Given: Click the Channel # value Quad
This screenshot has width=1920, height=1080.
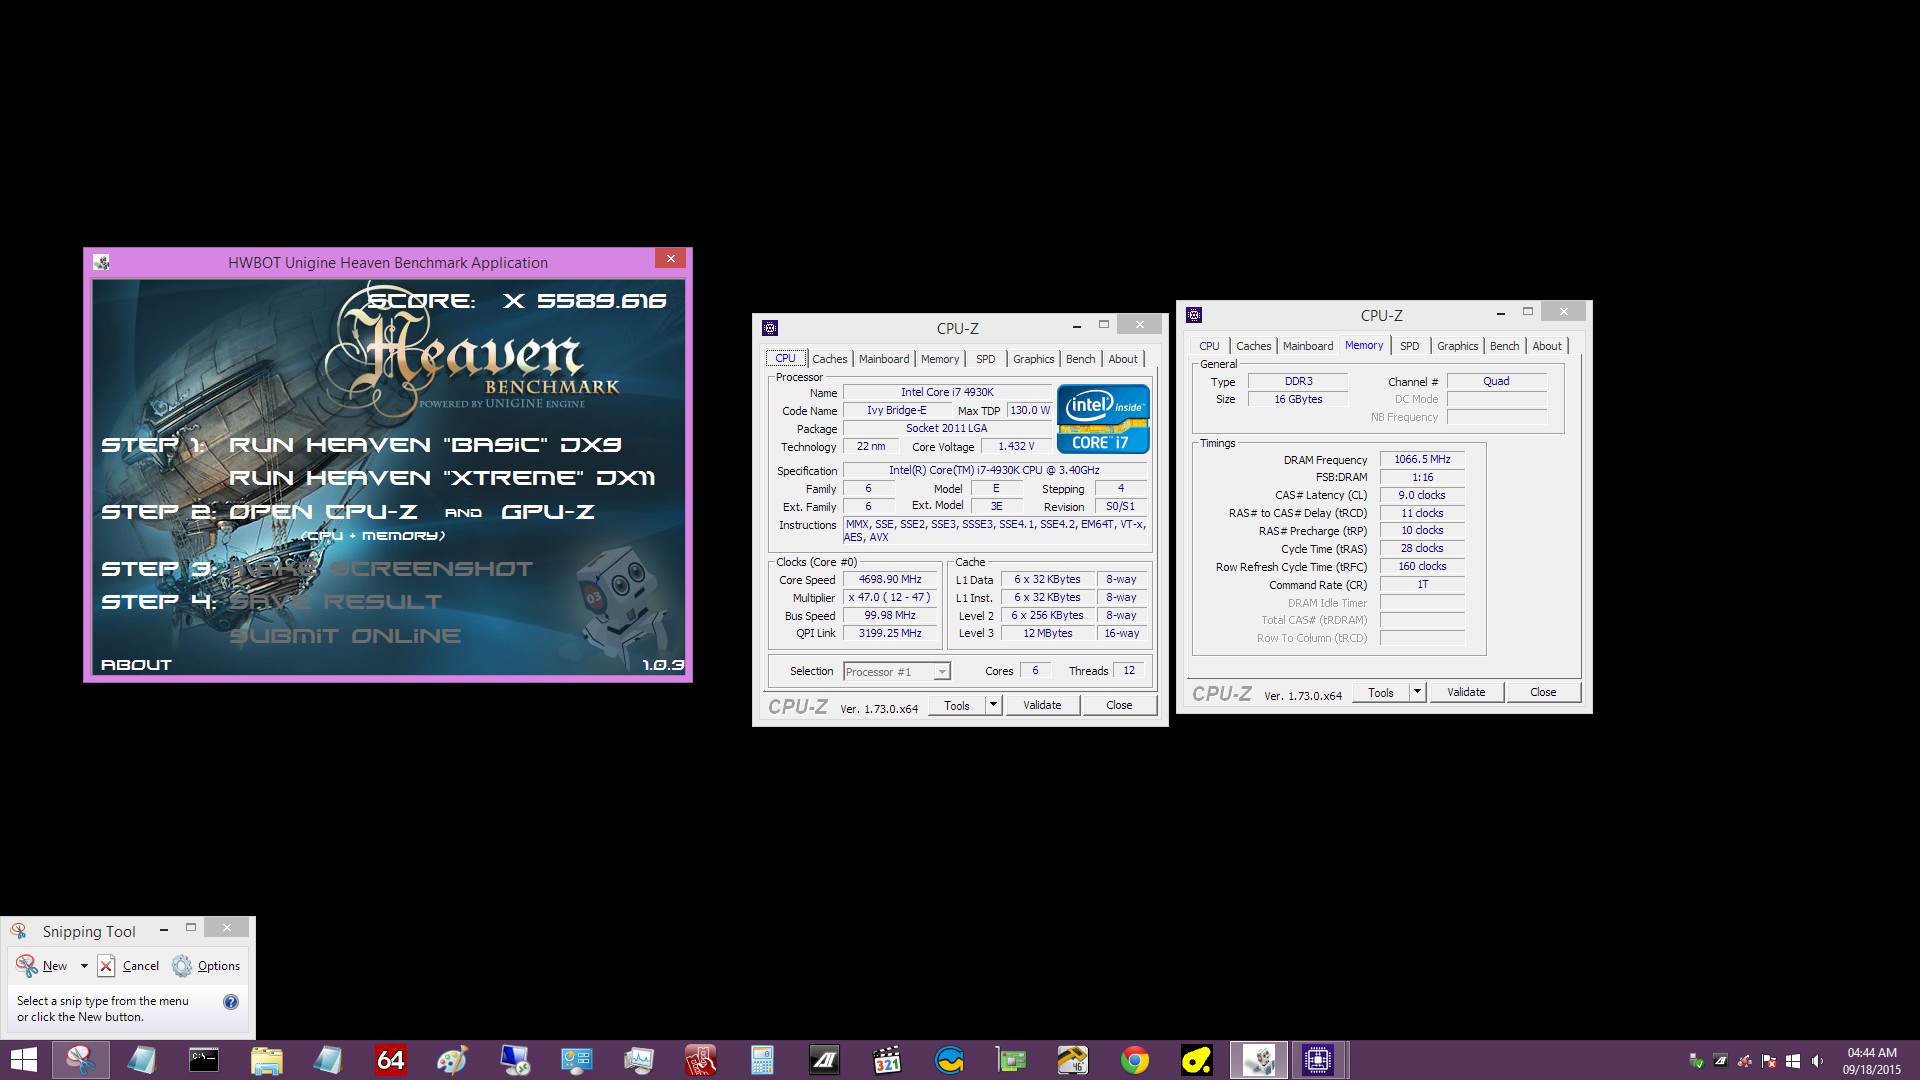Looking at the screenshot, I should 1496,382.
